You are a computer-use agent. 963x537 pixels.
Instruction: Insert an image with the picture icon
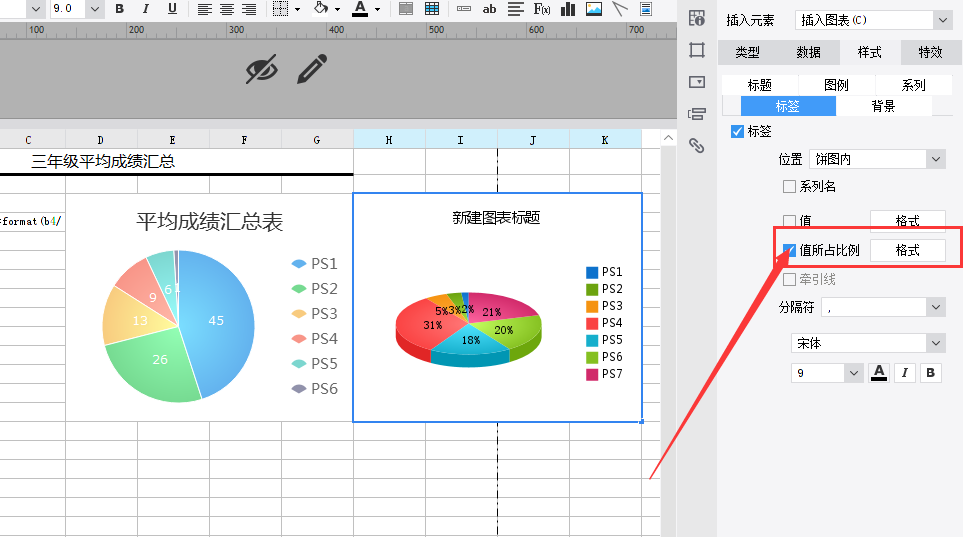tap(594, 9)
